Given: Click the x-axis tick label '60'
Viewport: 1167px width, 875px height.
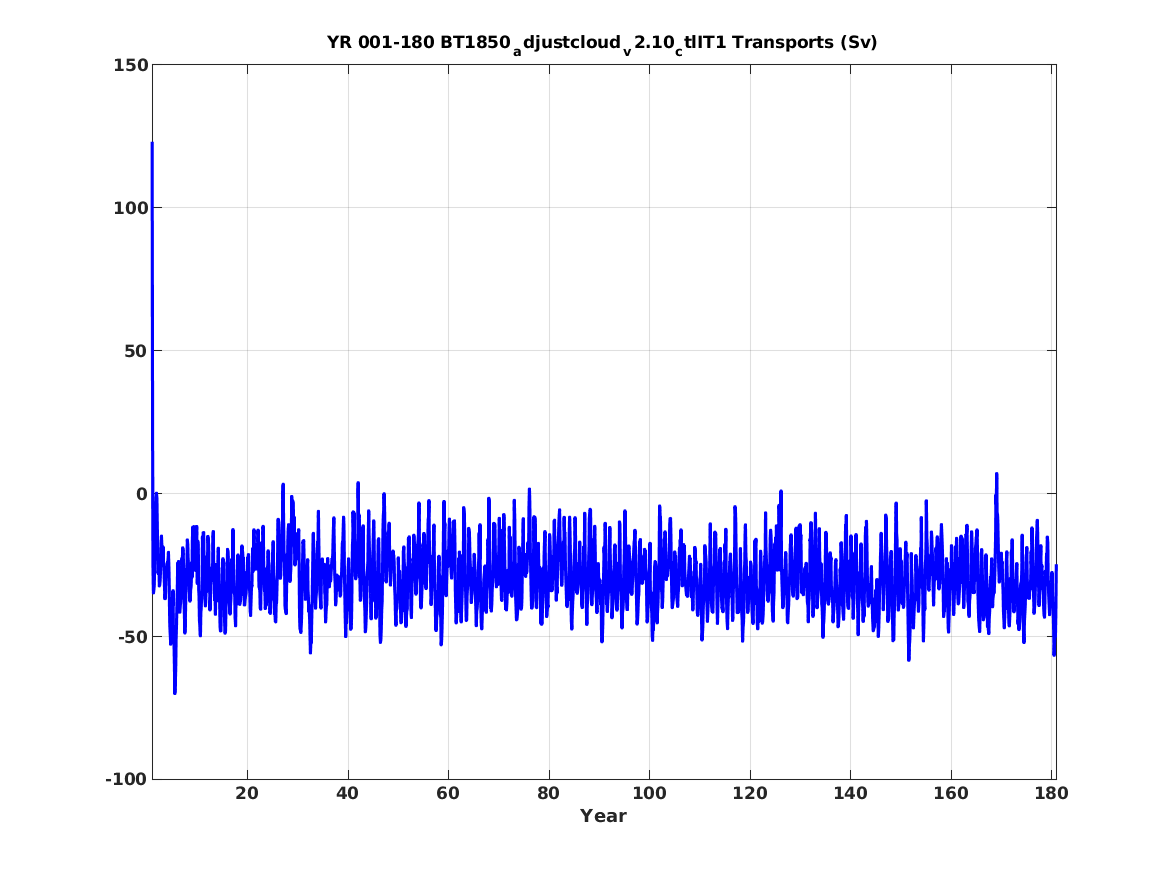Looking at the screenshot, I should coord(448,794).
